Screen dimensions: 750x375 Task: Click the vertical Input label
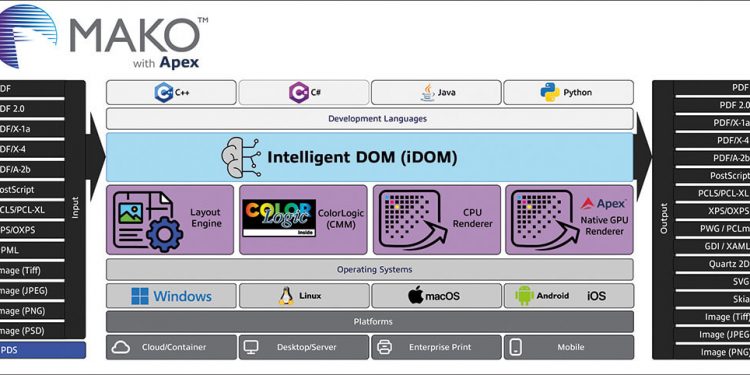75,208
